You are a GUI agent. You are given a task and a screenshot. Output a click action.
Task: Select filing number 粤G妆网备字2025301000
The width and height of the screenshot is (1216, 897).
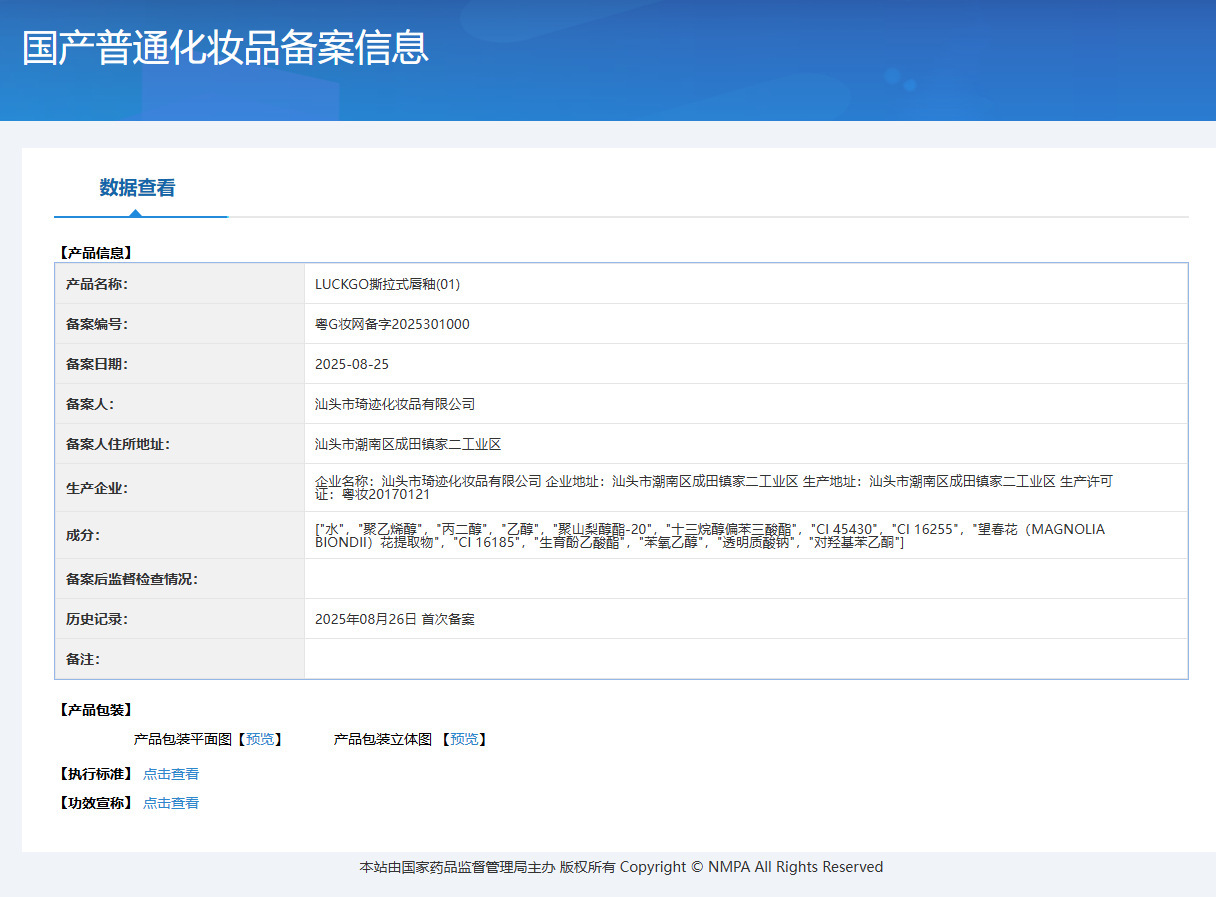click(x=392, y=324)
